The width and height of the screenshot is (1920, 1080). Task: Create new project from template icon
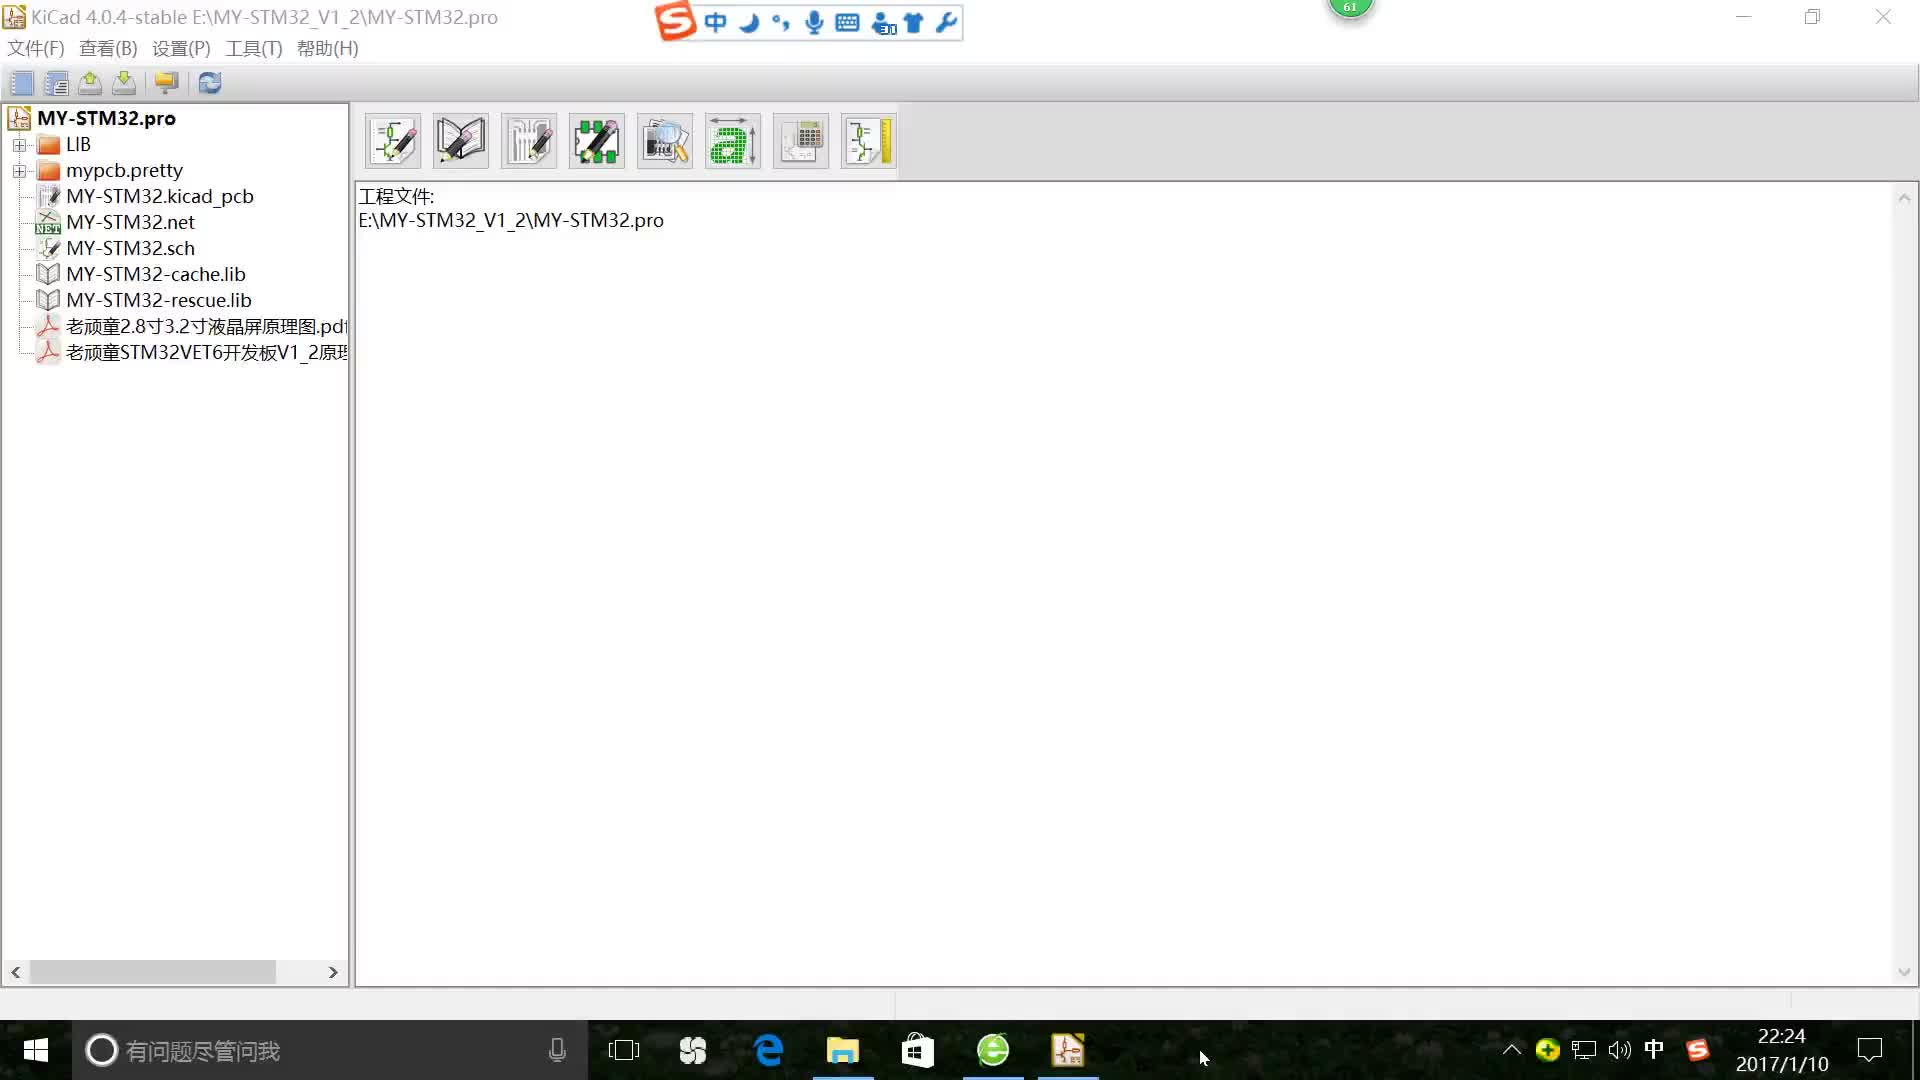pyautogui.click(x=57, y=83)
